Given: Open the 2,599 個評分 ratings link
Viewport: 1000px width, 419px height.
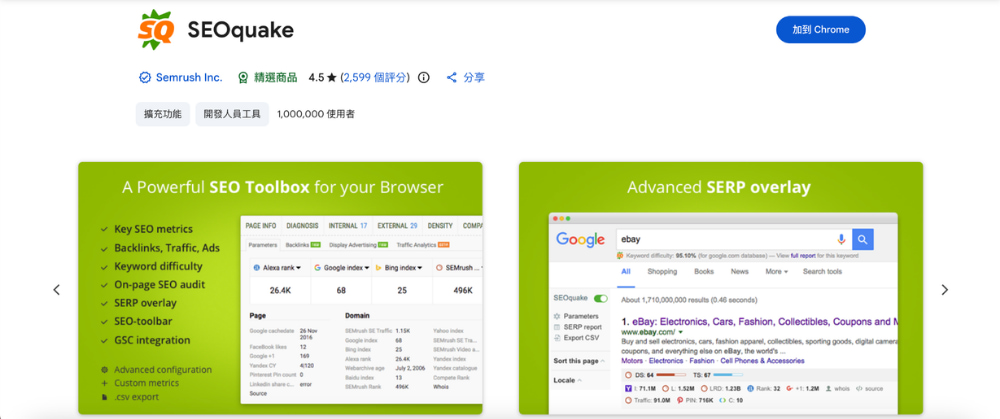Looking at the screenshot, I should click(375, 78).
